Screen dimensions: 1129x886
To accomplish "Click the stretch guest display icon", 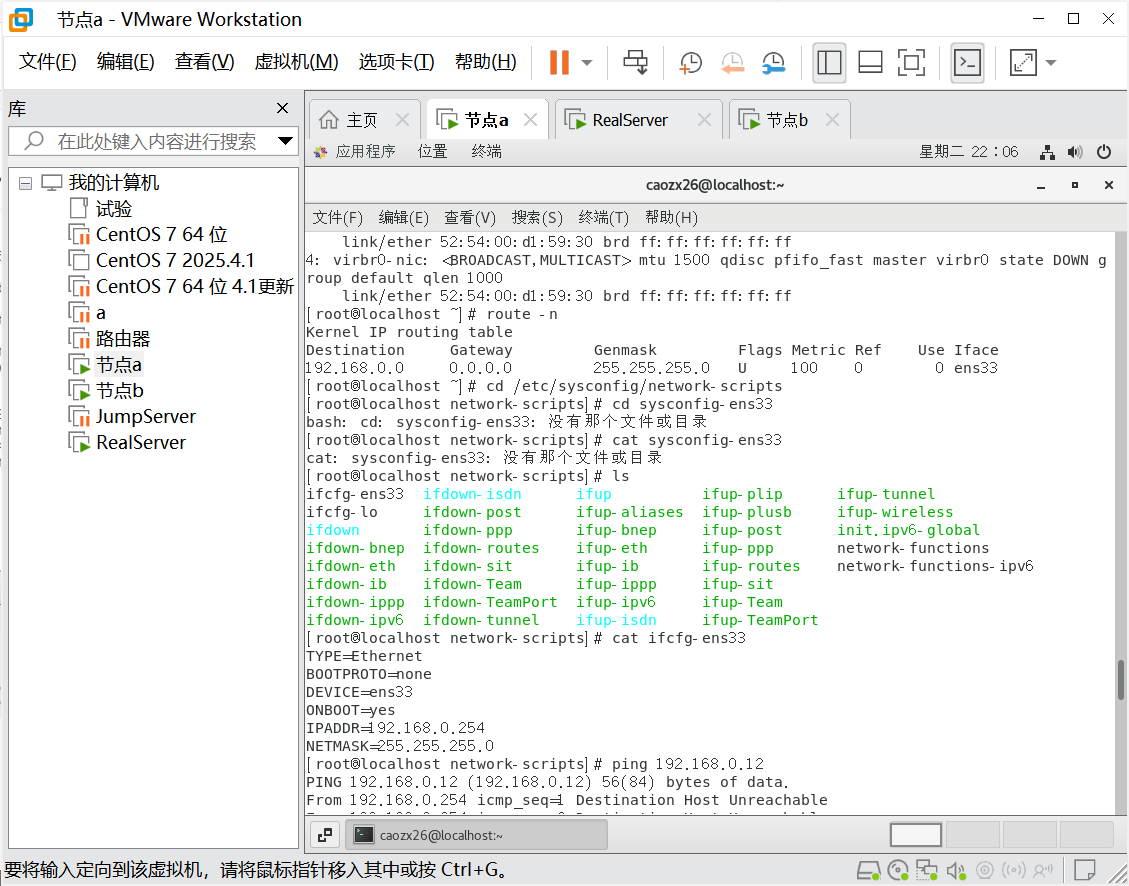I will click(1023, 63).
